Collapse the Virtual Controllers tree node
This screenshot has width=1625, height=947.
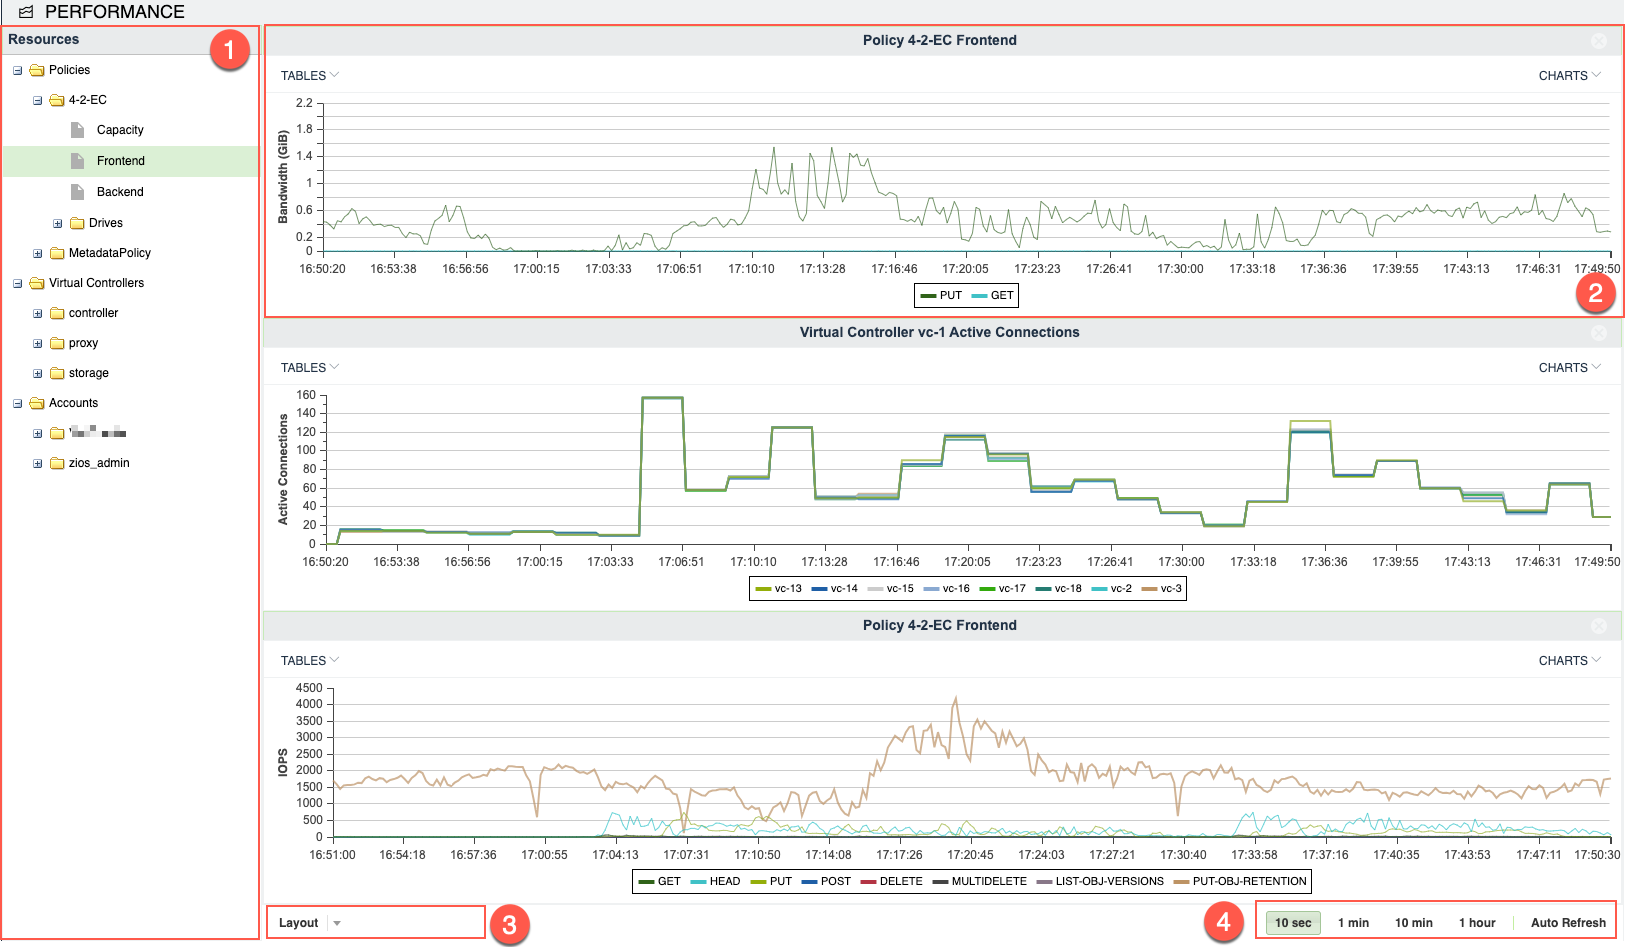[17, 283]
